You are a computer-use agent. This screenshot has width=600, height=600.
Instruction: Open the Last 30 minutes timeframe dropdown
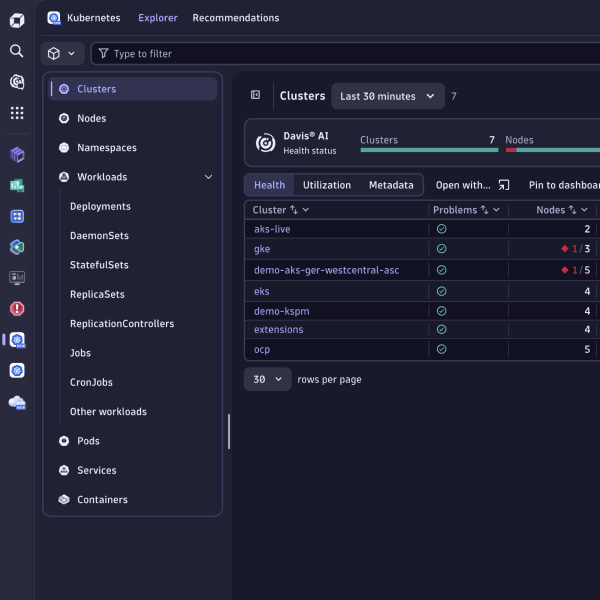388,96
